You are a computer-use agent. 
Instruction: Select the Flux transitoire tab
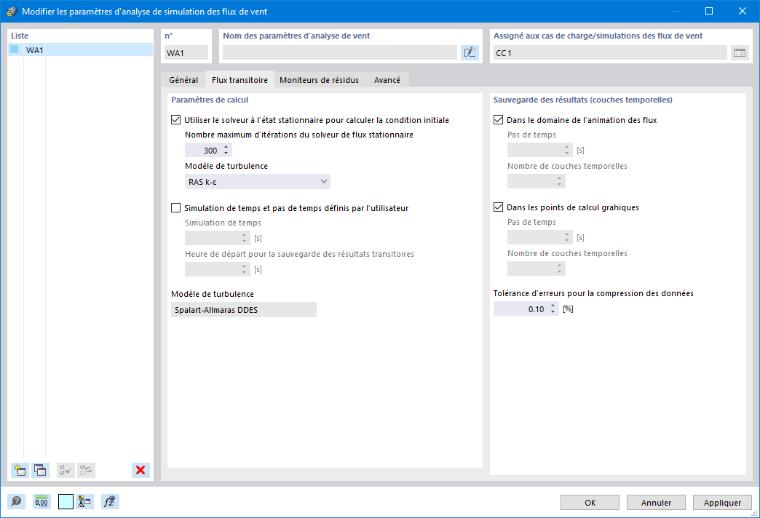[239, 80]
